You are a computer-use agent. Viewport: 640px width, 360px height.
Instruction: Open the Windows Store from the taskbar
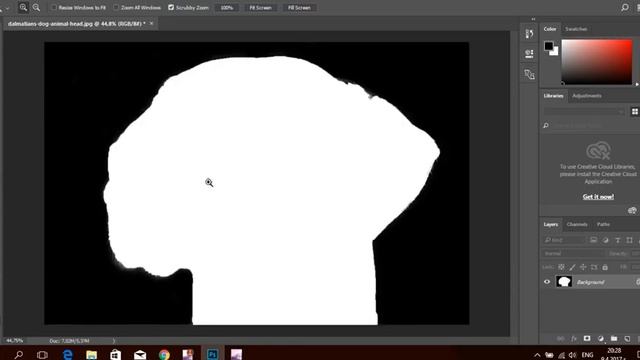(116, 354)
